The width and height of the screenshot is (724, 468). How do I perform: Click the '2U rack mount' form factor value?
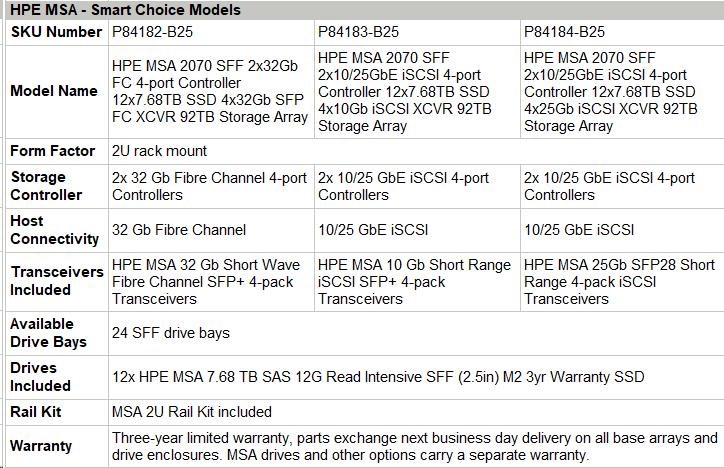tap(160, 151)
